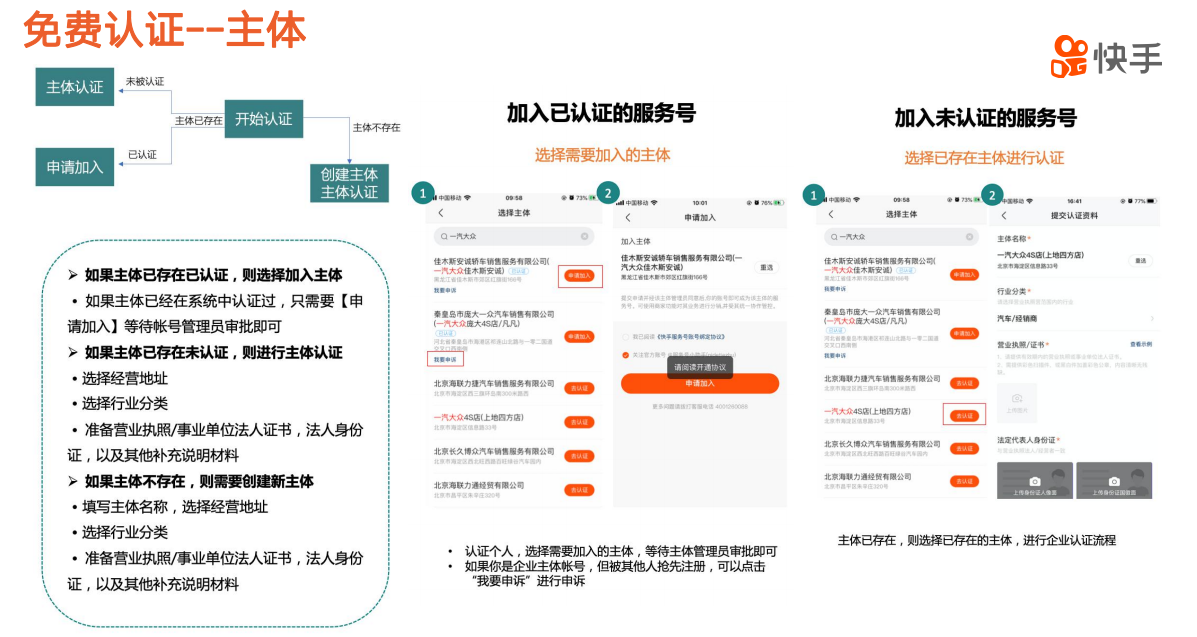Uncheck 关注官方账号 option

625,355
